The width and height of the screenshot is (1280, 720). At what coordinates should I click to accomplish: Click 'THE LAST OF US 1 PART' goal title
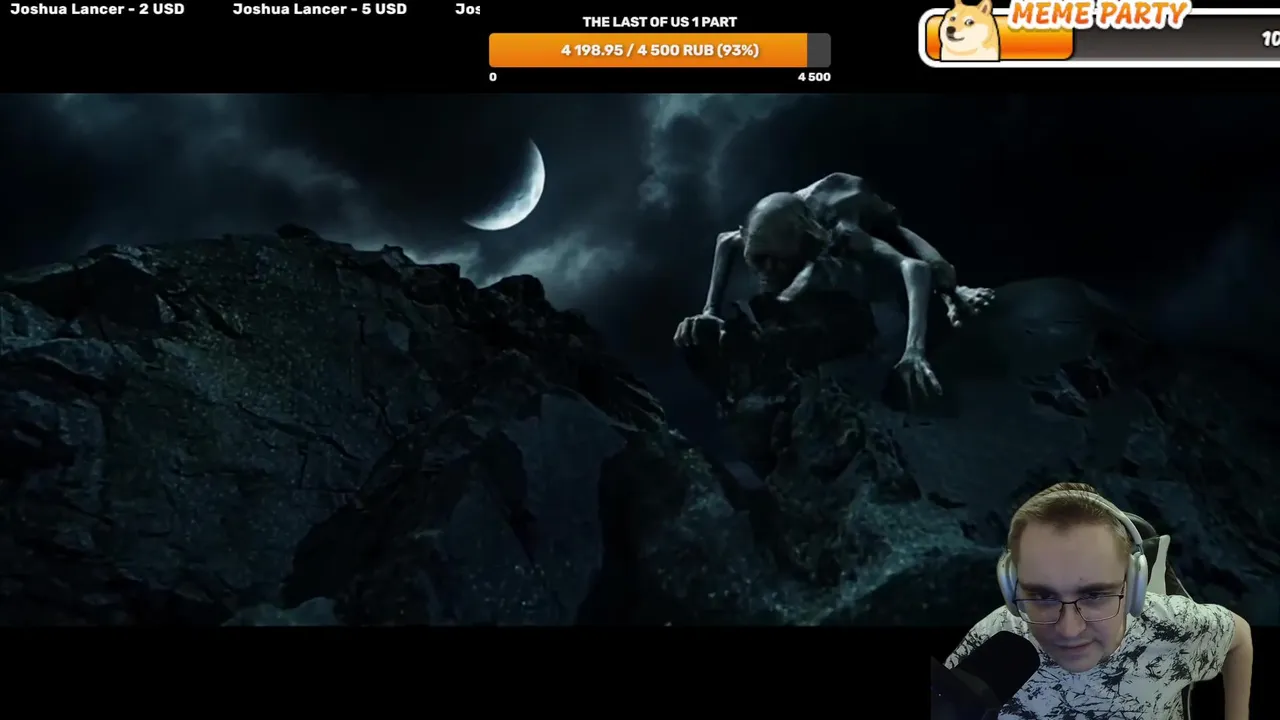[659, 22]
